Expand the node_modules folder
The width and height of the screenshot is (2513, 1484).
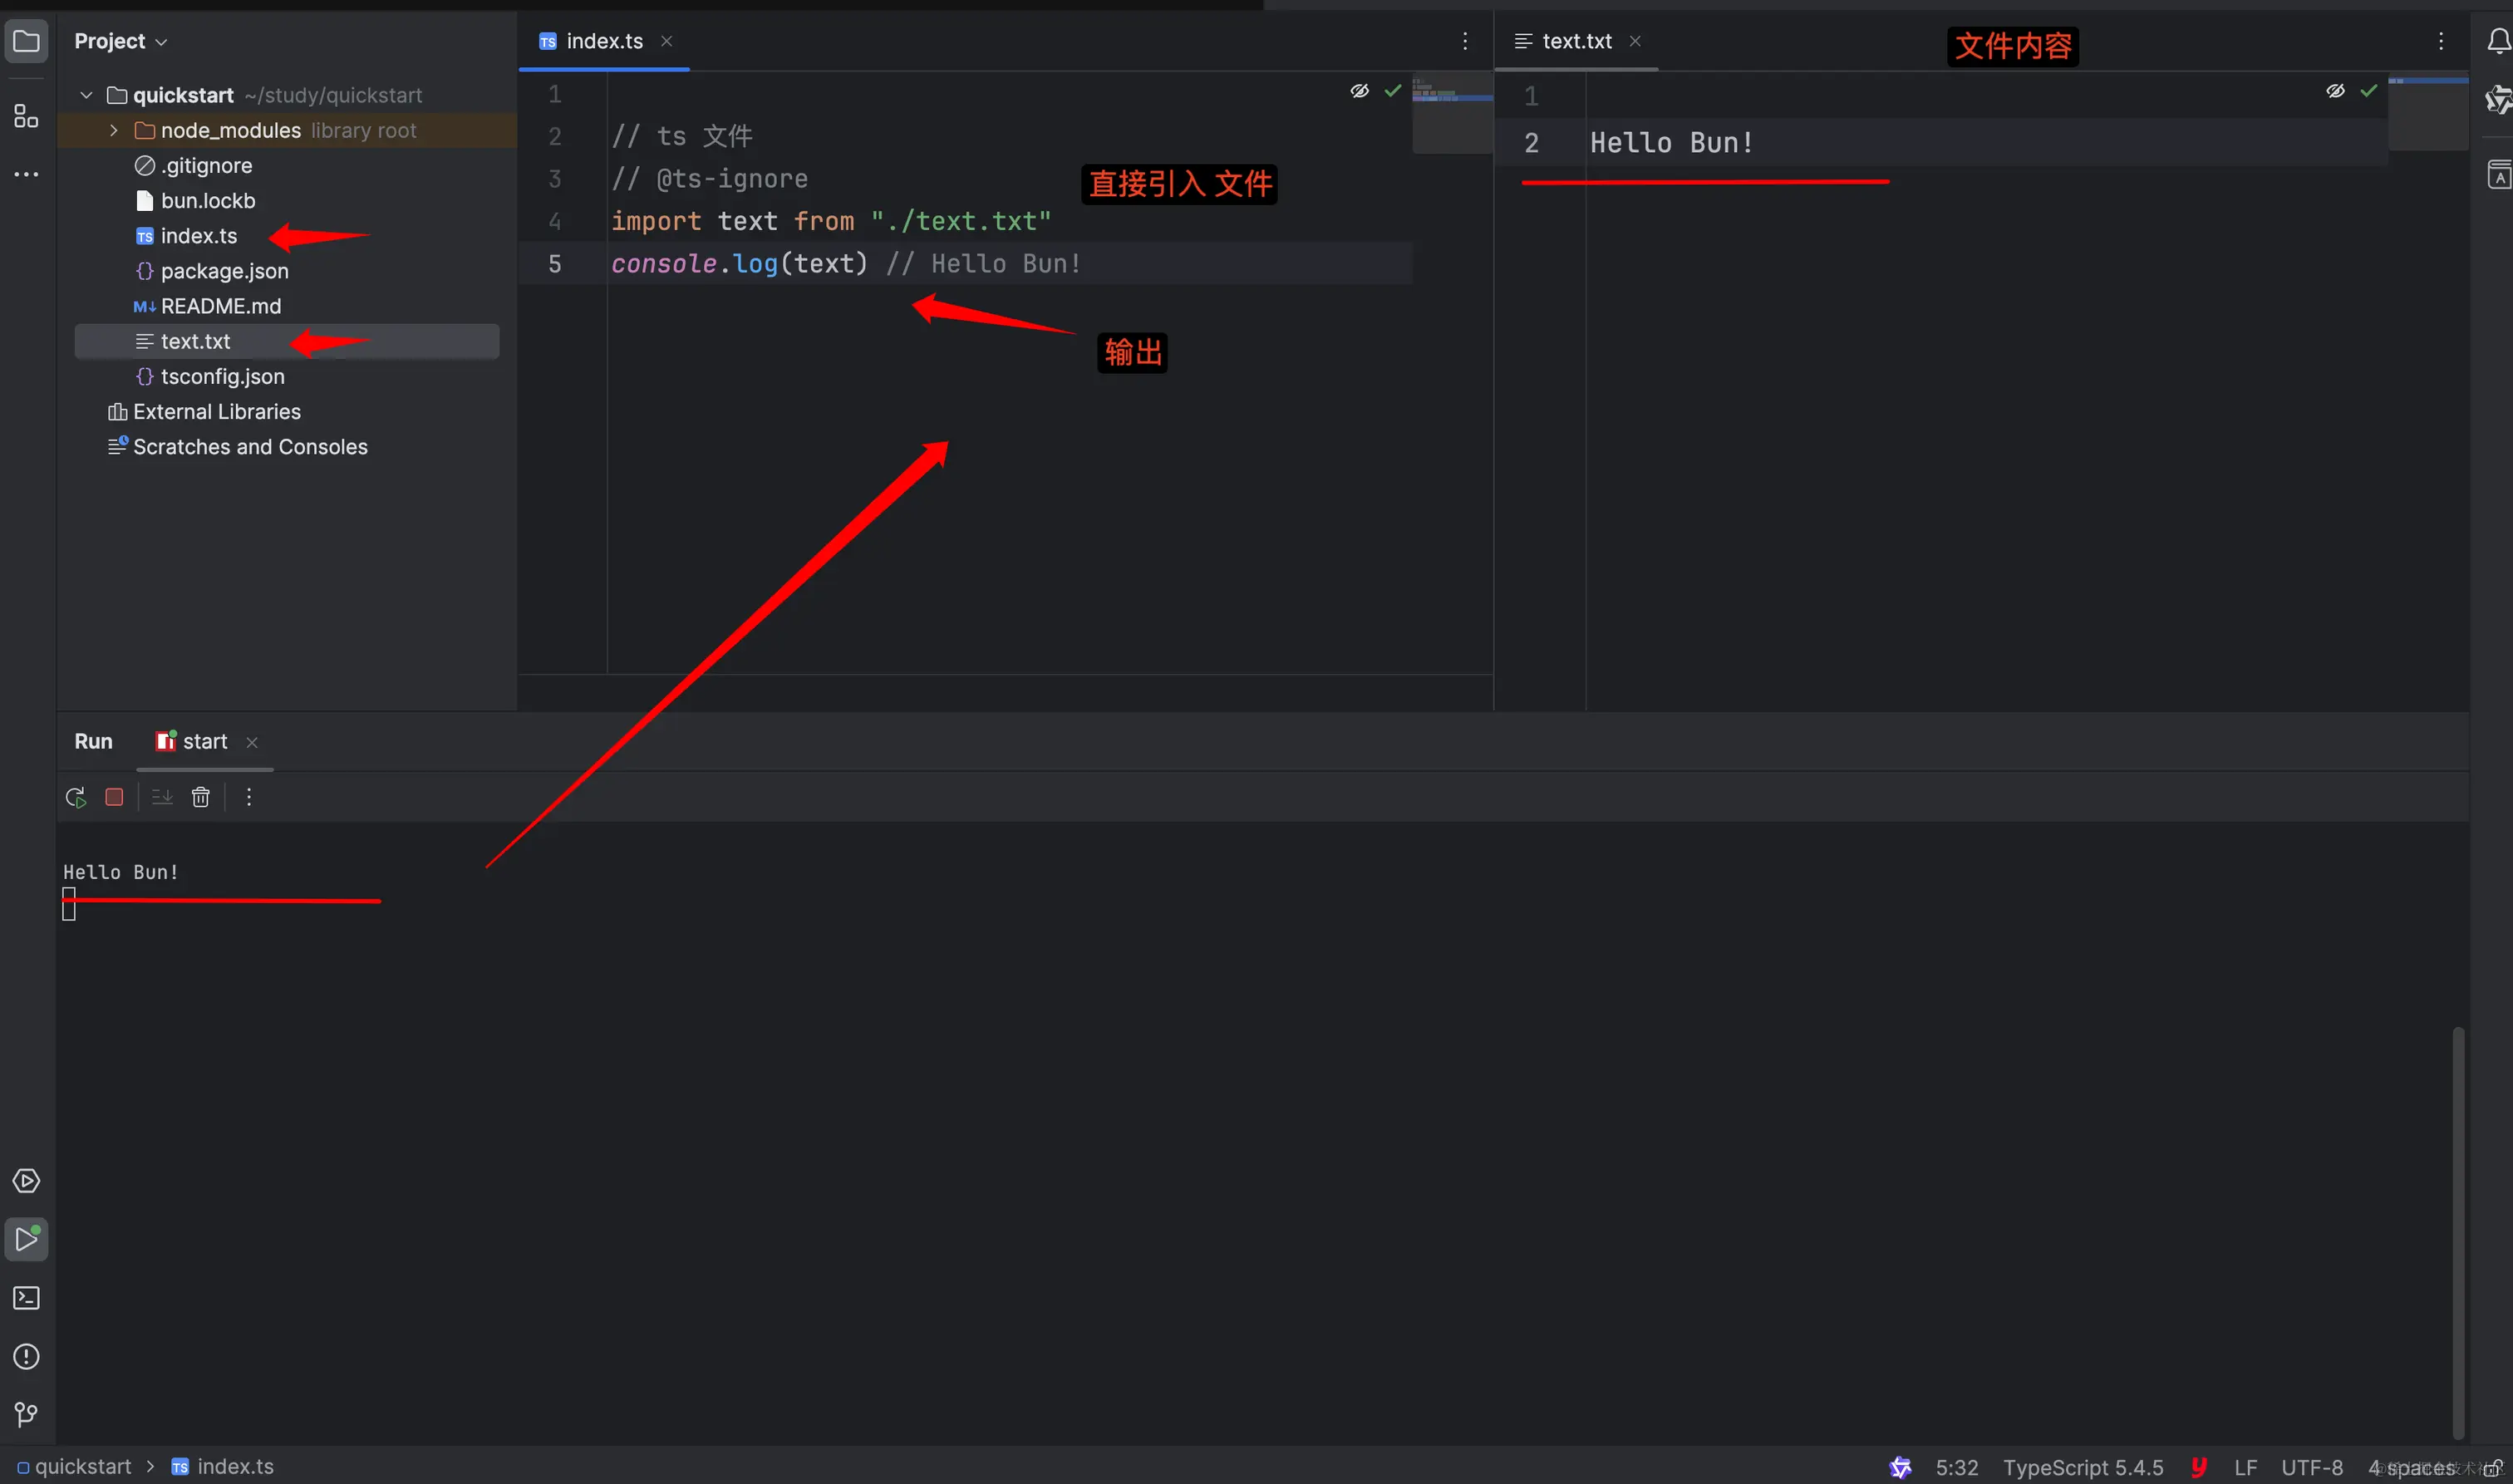pos(113,131)
